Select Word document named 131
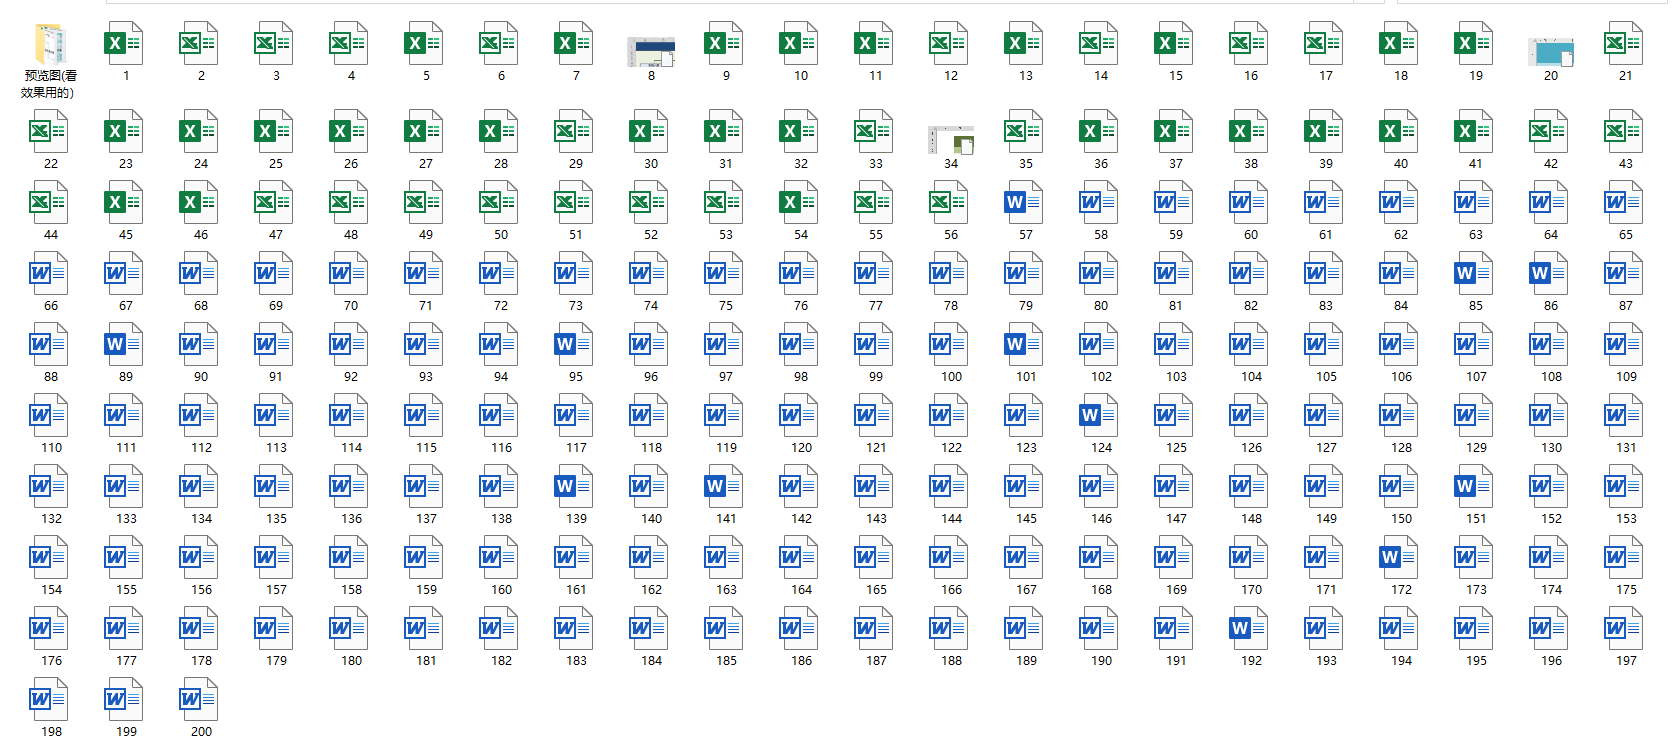Viewport: 1672px width, 749px height. coord(1625,417)
